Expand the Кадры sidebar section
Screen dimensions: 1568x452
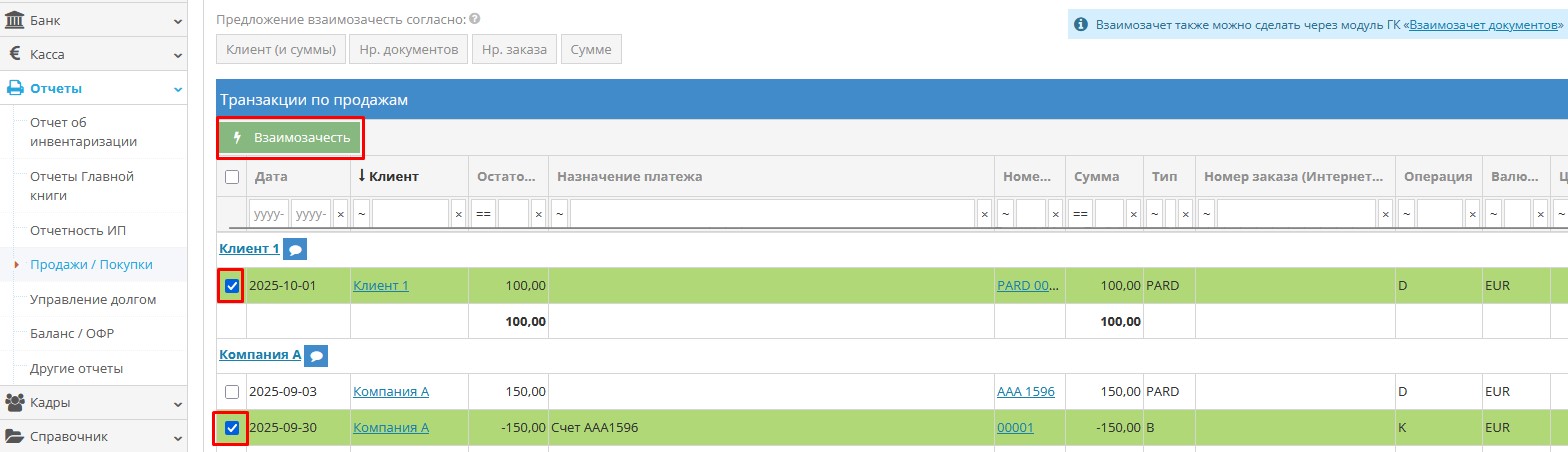(177, 404)
